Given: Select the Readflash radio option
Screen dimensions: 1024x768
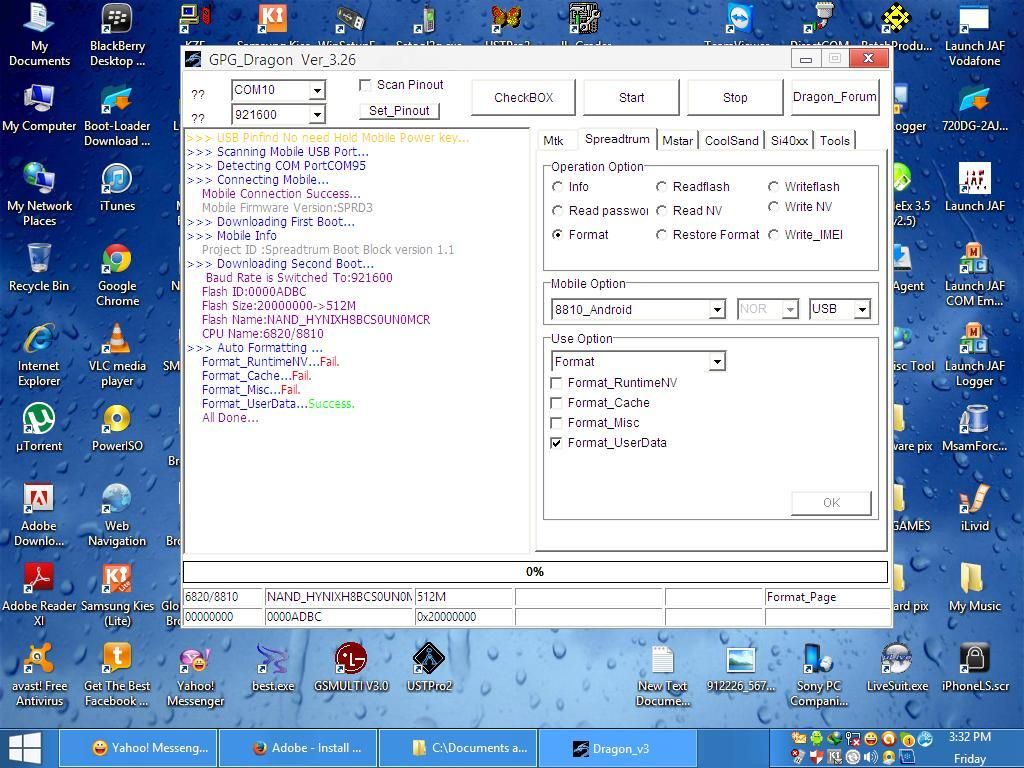Looking at the screenshot, I should coord(661,187).
